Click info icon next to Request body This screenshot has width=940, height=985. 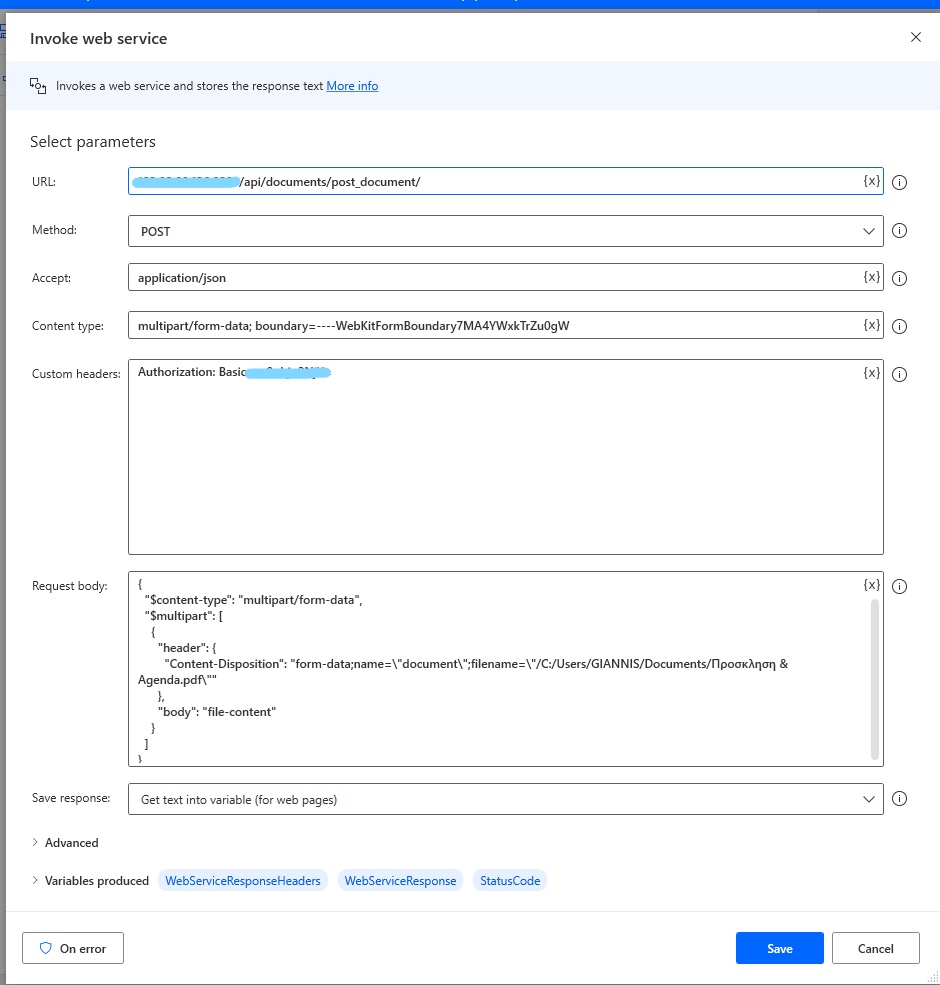pos(899,586)
